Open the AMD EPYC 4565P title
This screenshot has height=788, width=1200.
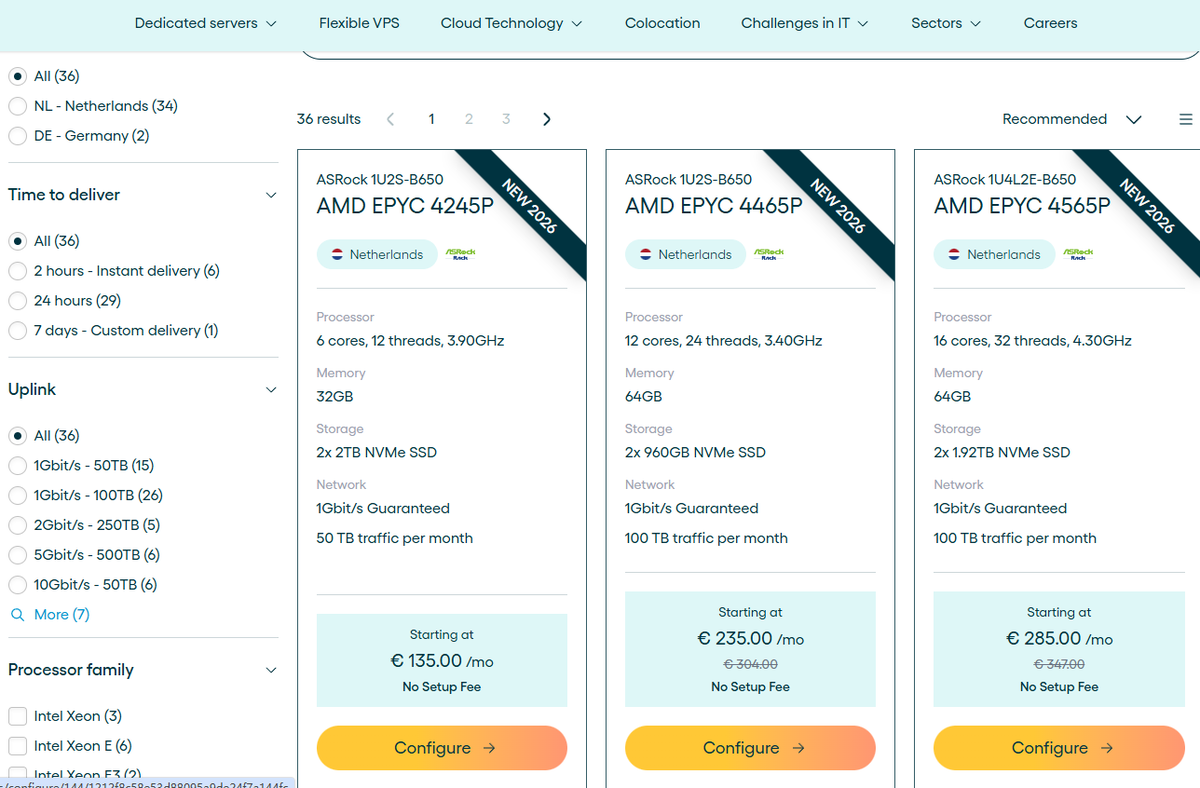pyautogui.click(x=1022, y=206)
